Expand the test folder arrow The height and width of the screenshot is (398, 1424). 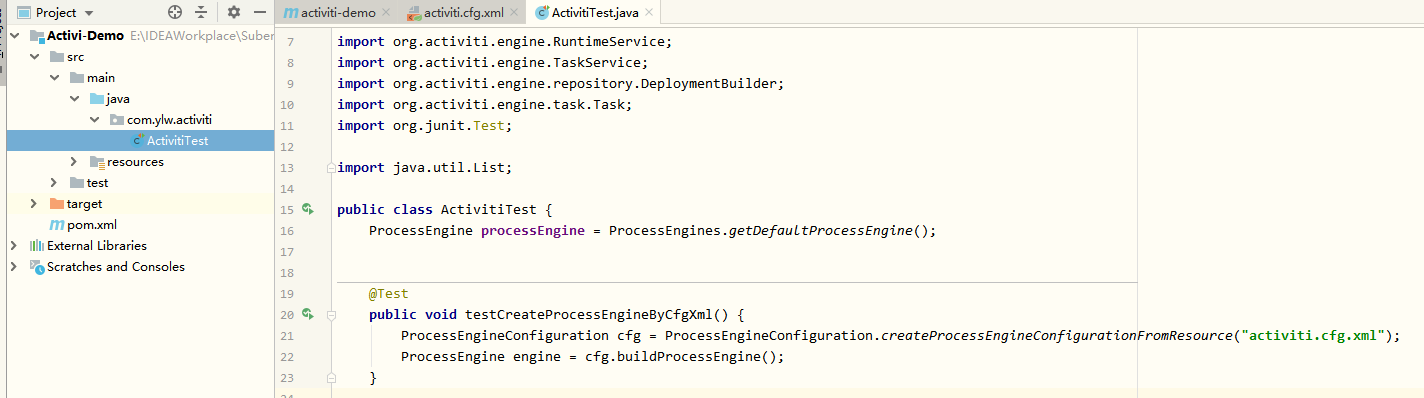55,183
